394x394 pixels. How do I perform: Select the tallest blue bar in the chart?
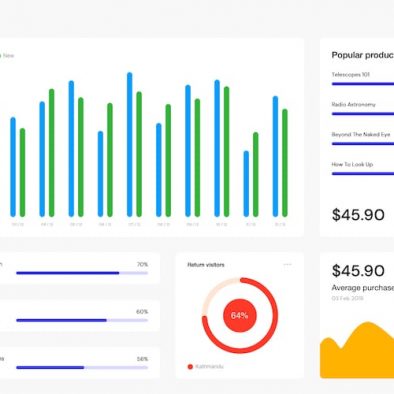[130, 144]
